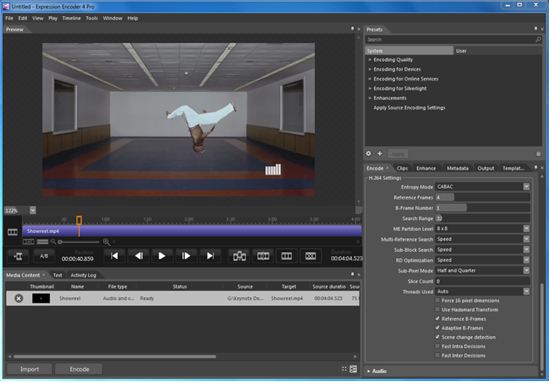551x389 pixels.
Task: Click the timeline zoom slider
Action: pyautogui.click(x=80, y=242)
